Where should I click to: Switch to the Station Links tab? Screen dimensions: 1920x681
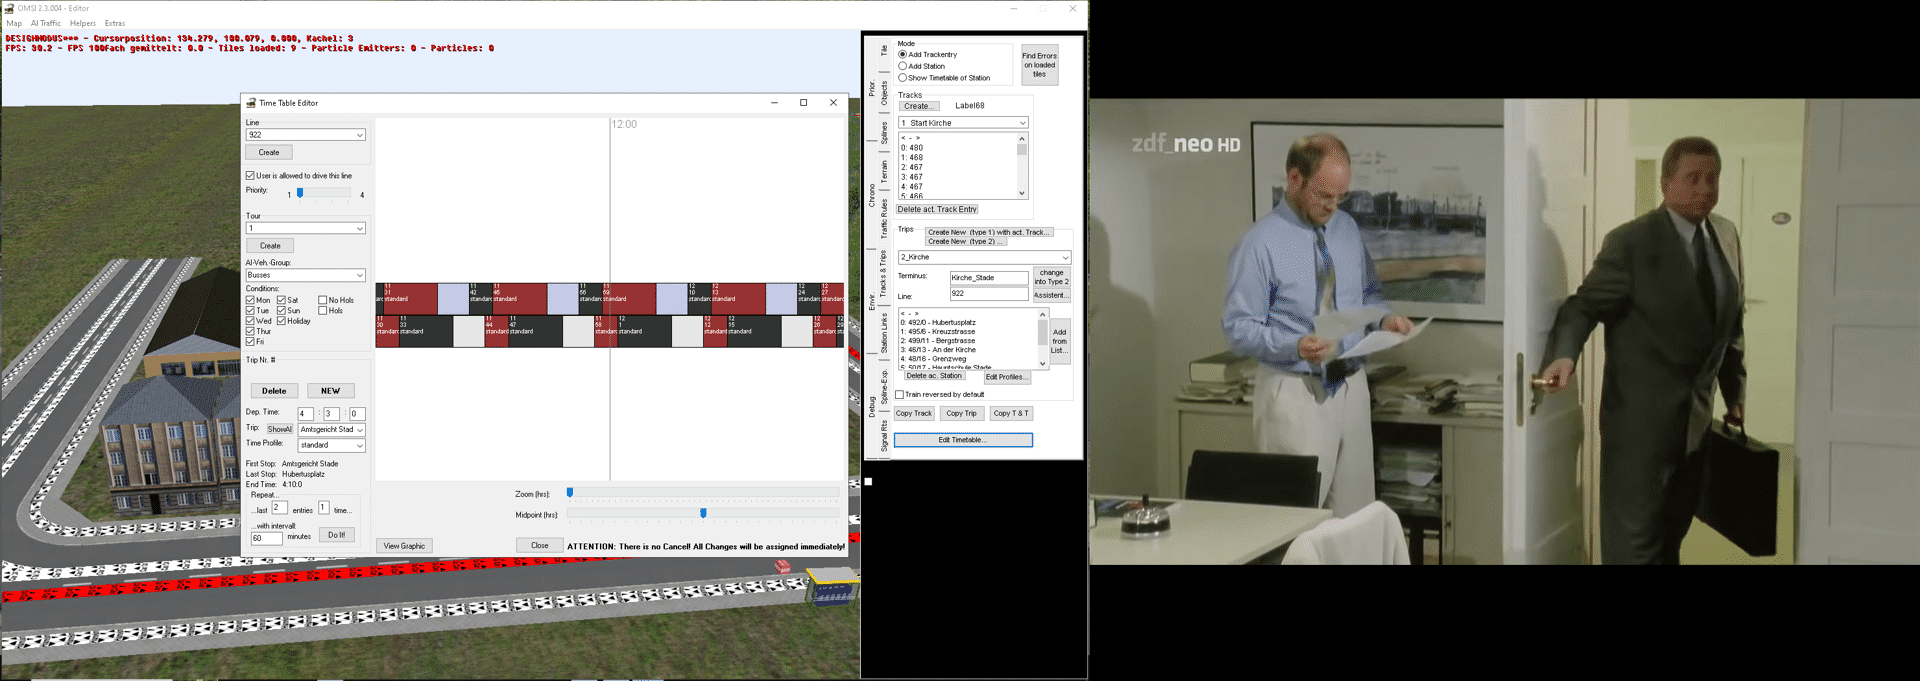[884, 333]
